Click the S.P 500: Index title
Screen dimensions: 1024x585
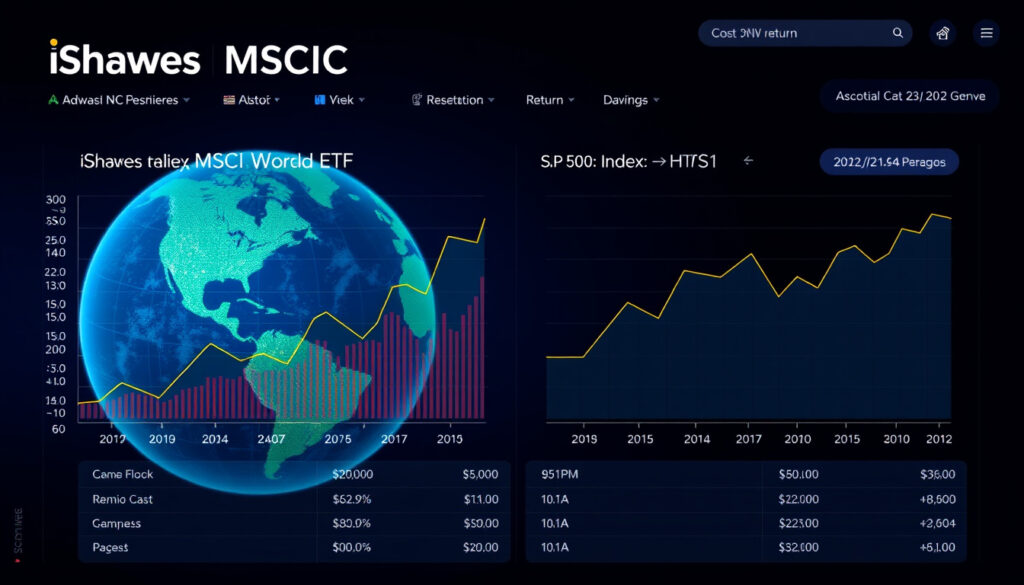(593, 161)
